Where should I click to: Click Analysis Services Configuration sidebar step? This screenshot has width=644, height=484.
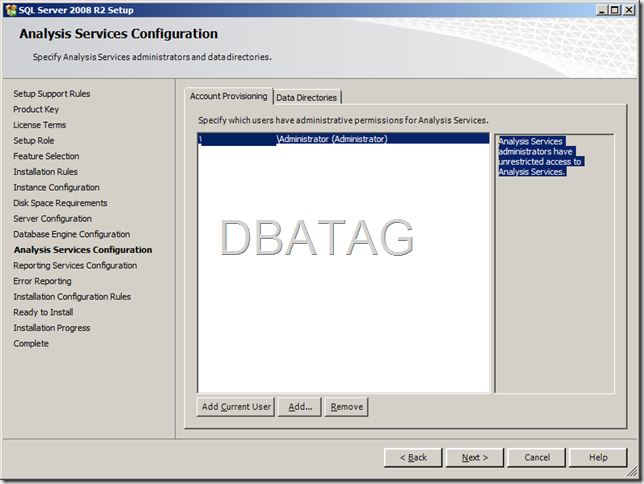click(x=83, y=250)
